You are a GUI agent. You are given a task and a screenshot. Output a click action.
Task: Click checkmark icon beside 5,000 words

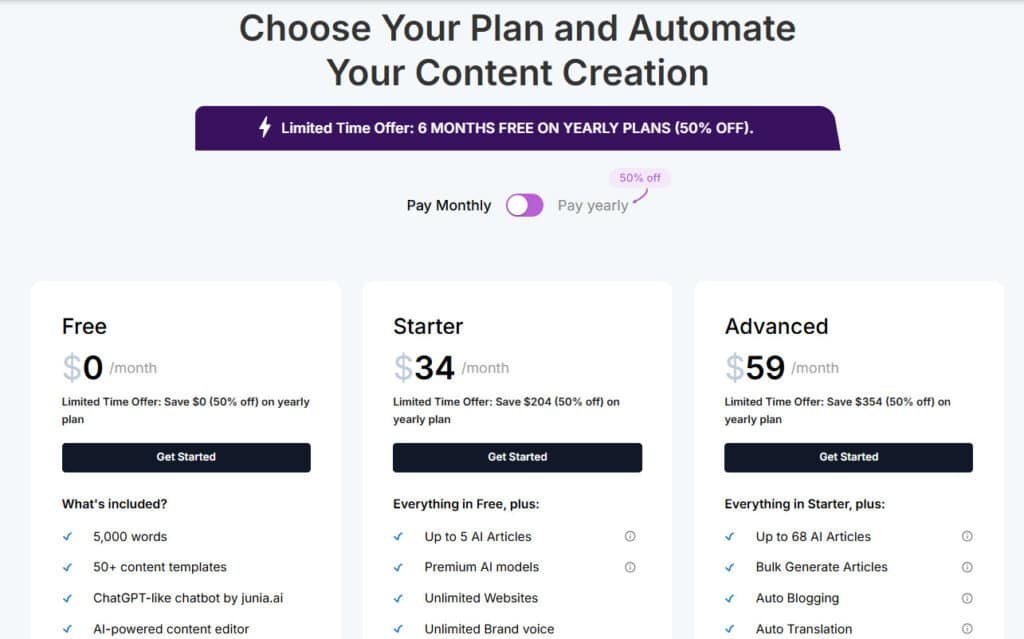68,536
